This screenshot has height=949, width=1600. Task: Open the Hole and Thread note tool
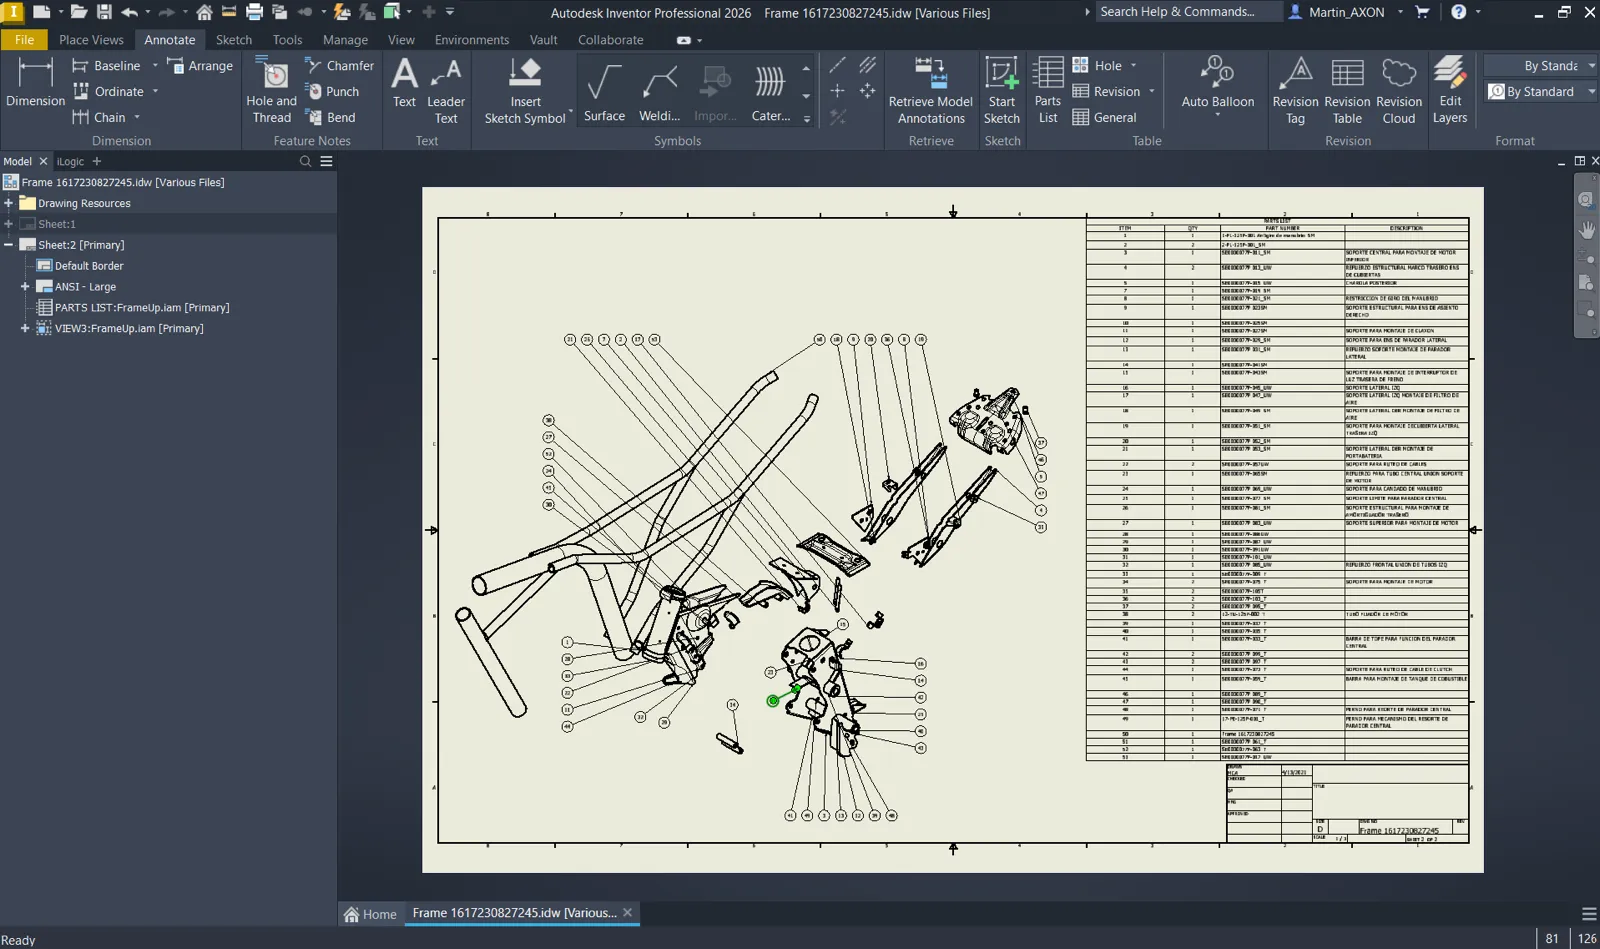coord(271,91)
